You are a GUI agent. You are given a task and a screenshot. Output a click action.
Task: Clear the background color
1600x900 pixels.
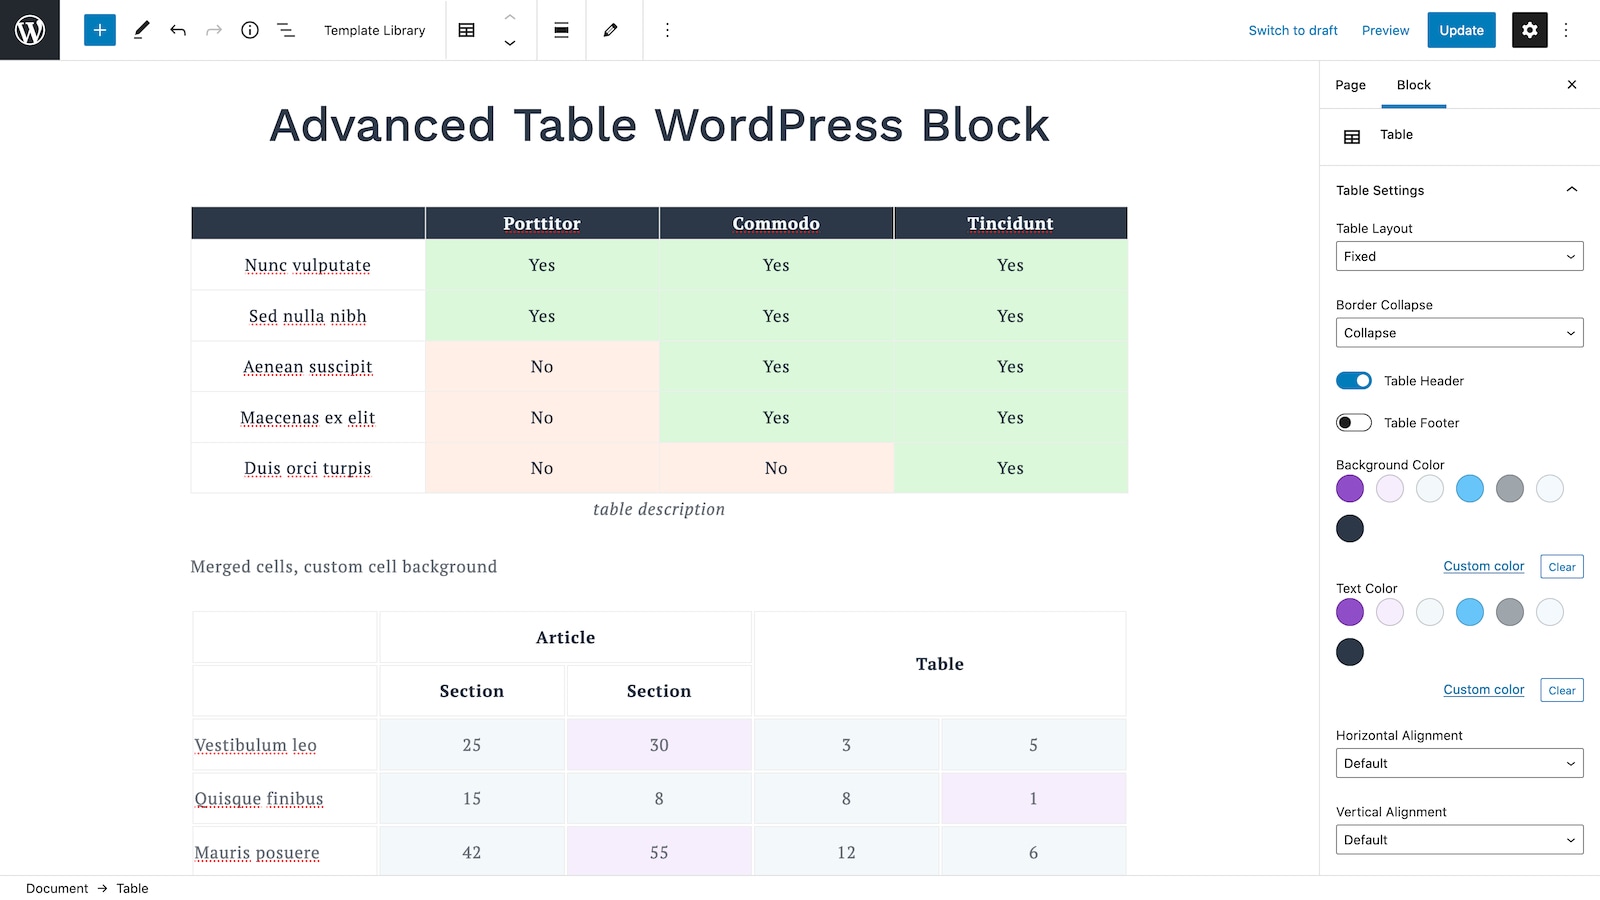(1562, 567)
